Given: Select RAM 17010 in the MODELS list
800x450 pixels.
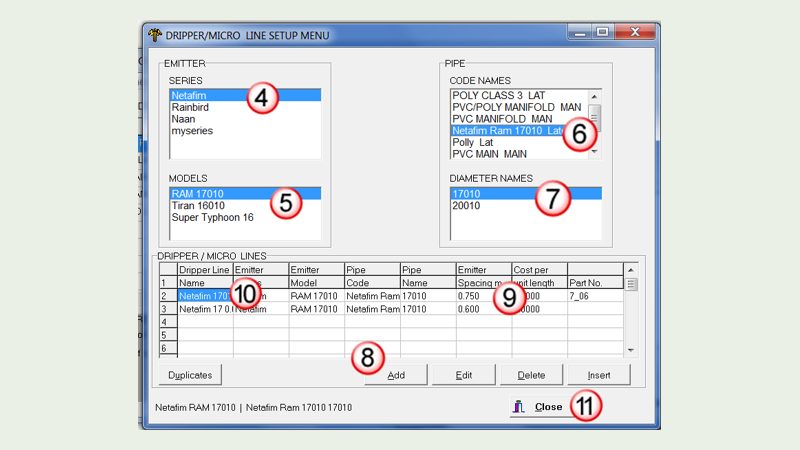Looking at the screenshot, I should click(x=245, y=194).
